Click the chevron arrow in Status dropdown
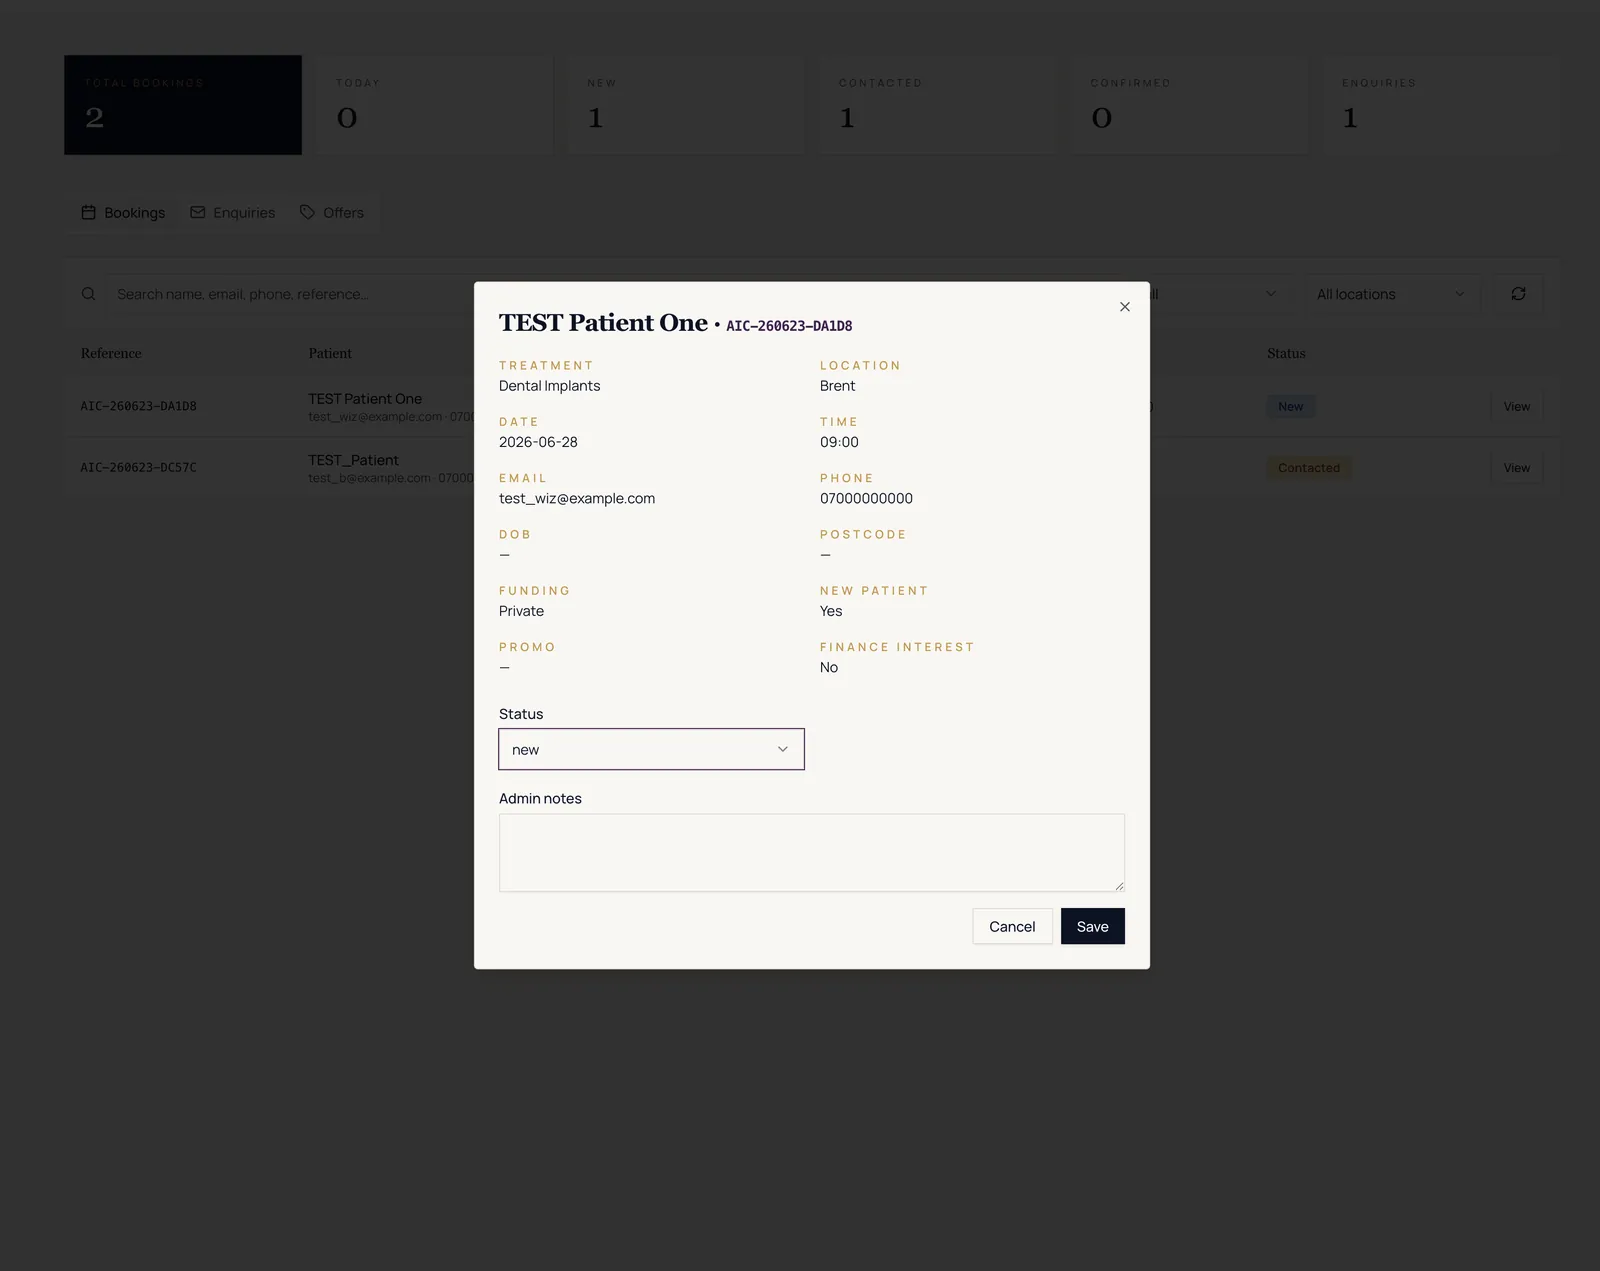The image size is (1600, 1271). pos(783,749)
